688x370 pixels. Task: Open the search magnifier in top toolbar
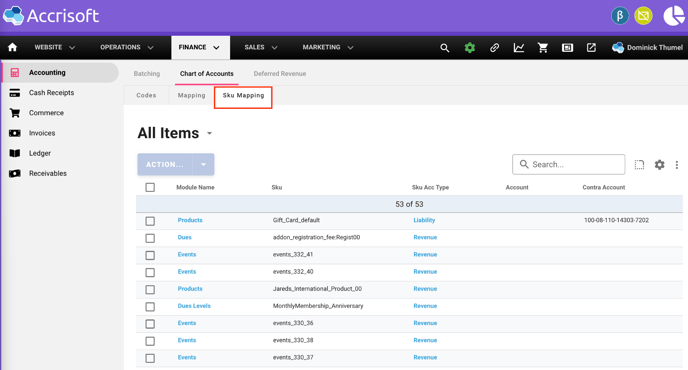pyautogui.click(x=444, y=48)
